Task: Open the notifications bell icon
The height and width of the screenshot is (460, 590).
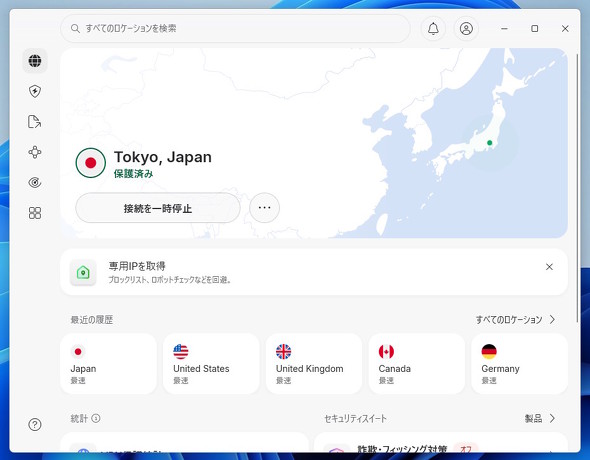Action: (x=433, y=29)
